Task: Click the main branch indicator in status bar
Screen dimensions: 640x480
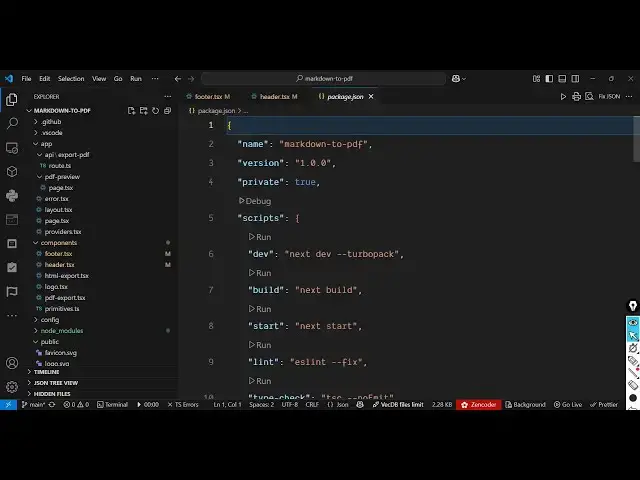Action: pyautogui.click(x=33, y=404)
